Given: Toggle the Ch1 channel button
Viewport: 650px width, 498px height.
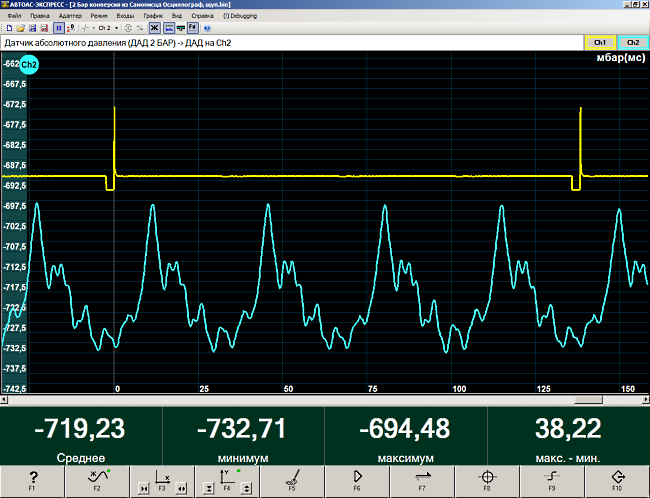Looking at the screenshot, I should 600,44.
